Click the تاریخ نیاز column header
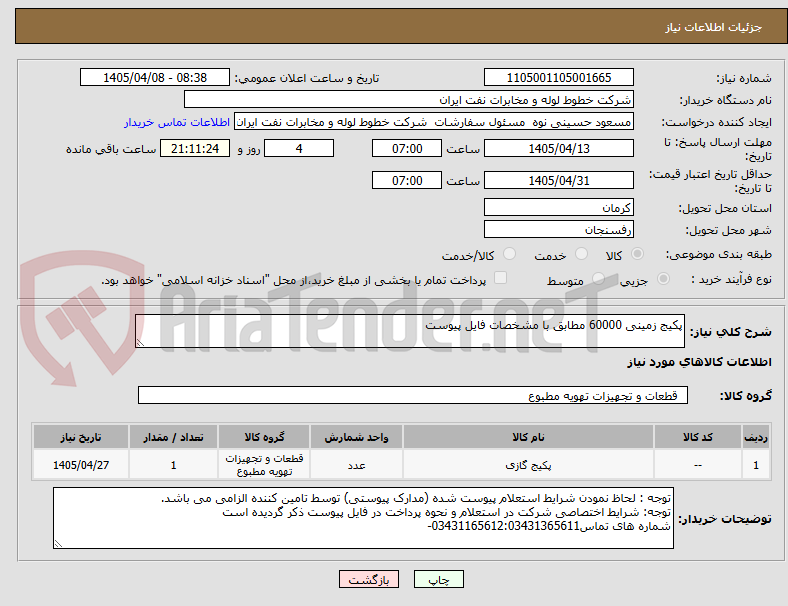This screenshot has height=606, width=788. point(81,437)
